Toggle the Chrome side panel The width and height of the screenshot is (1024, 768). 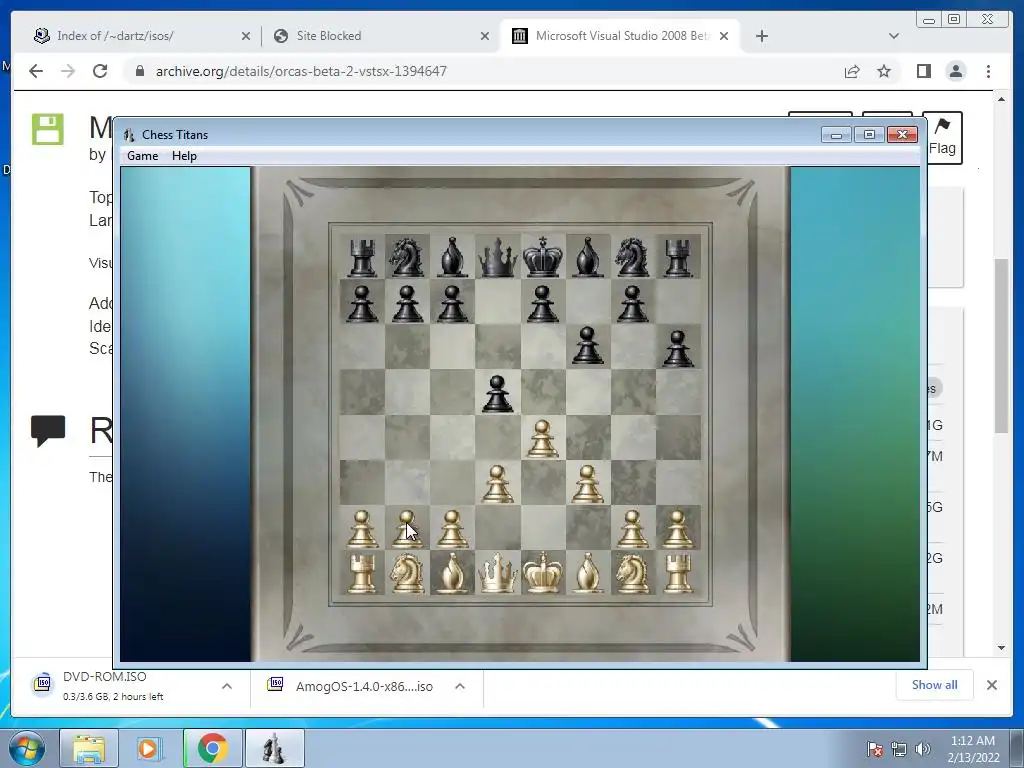[923, 71]
